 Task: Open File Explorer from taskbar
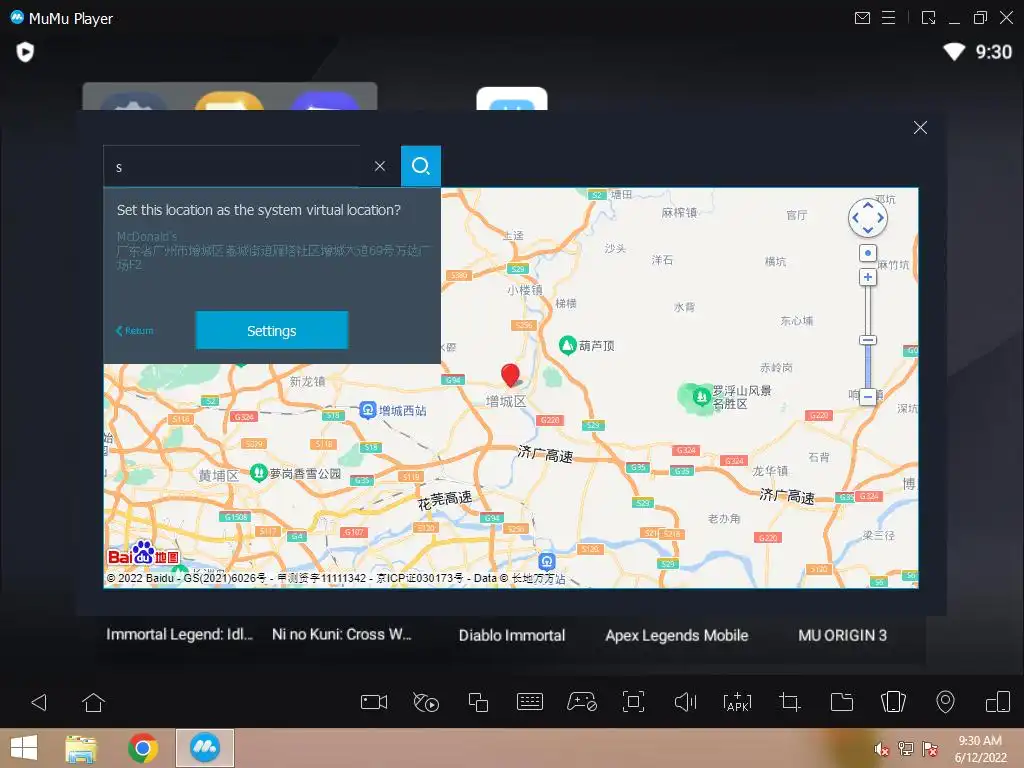tap(81, 748)
